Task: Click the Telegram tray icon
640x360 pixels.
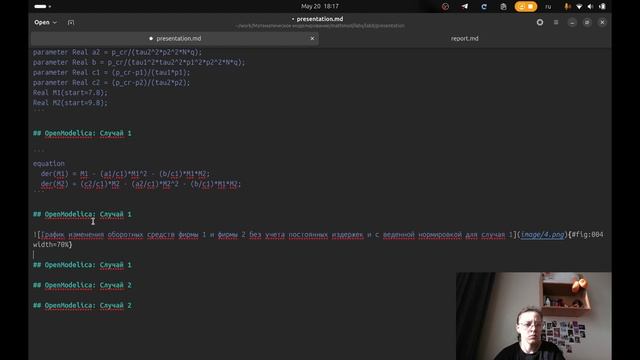Action: (x=464, y=7)
